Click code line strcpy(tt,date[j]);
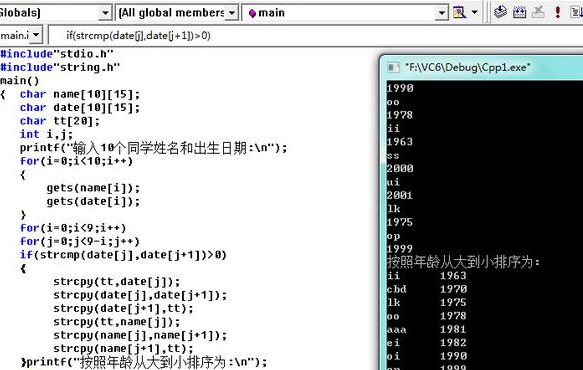 pos(117,281)
